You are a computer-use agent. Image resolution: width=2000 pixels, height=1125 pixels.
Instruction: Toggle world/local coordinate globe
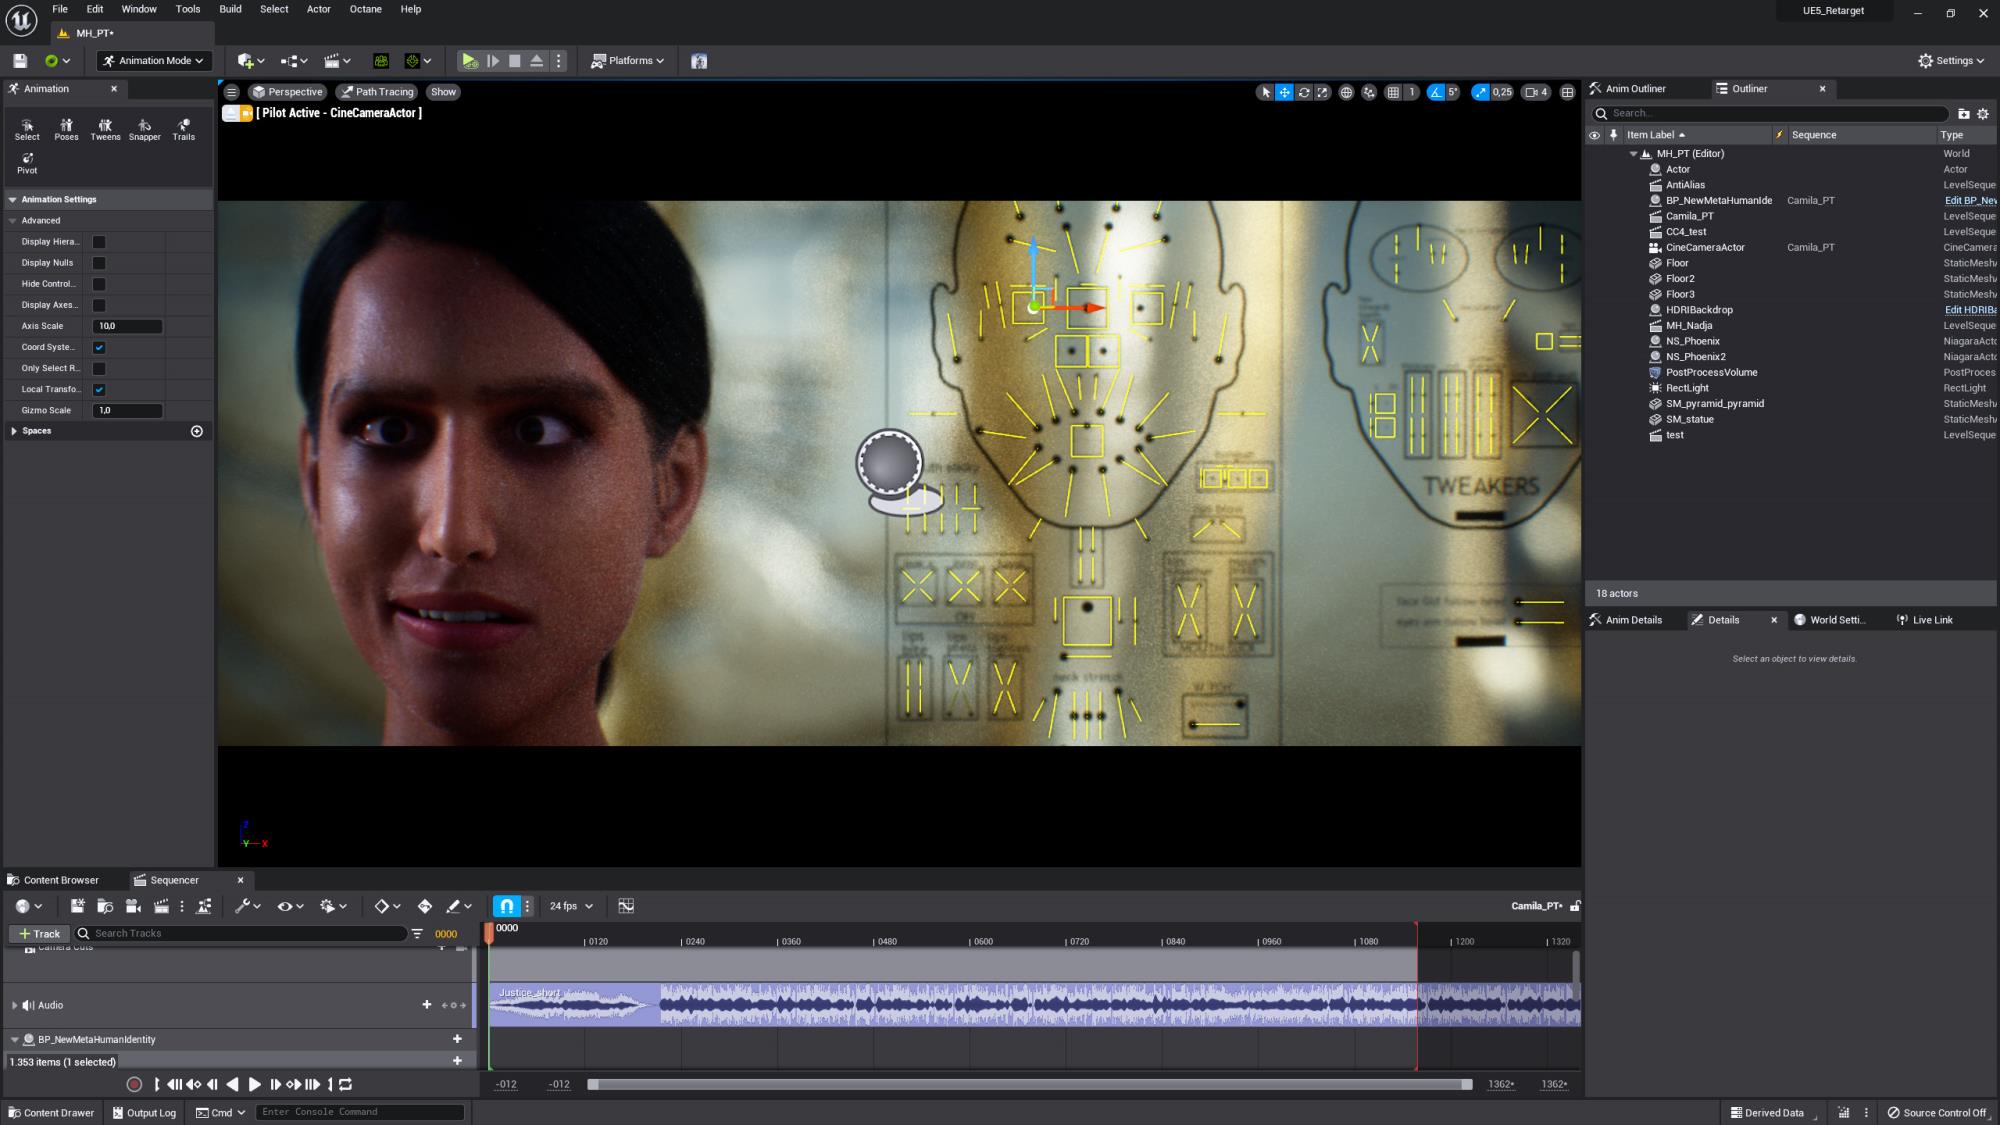click(1346, 92)
